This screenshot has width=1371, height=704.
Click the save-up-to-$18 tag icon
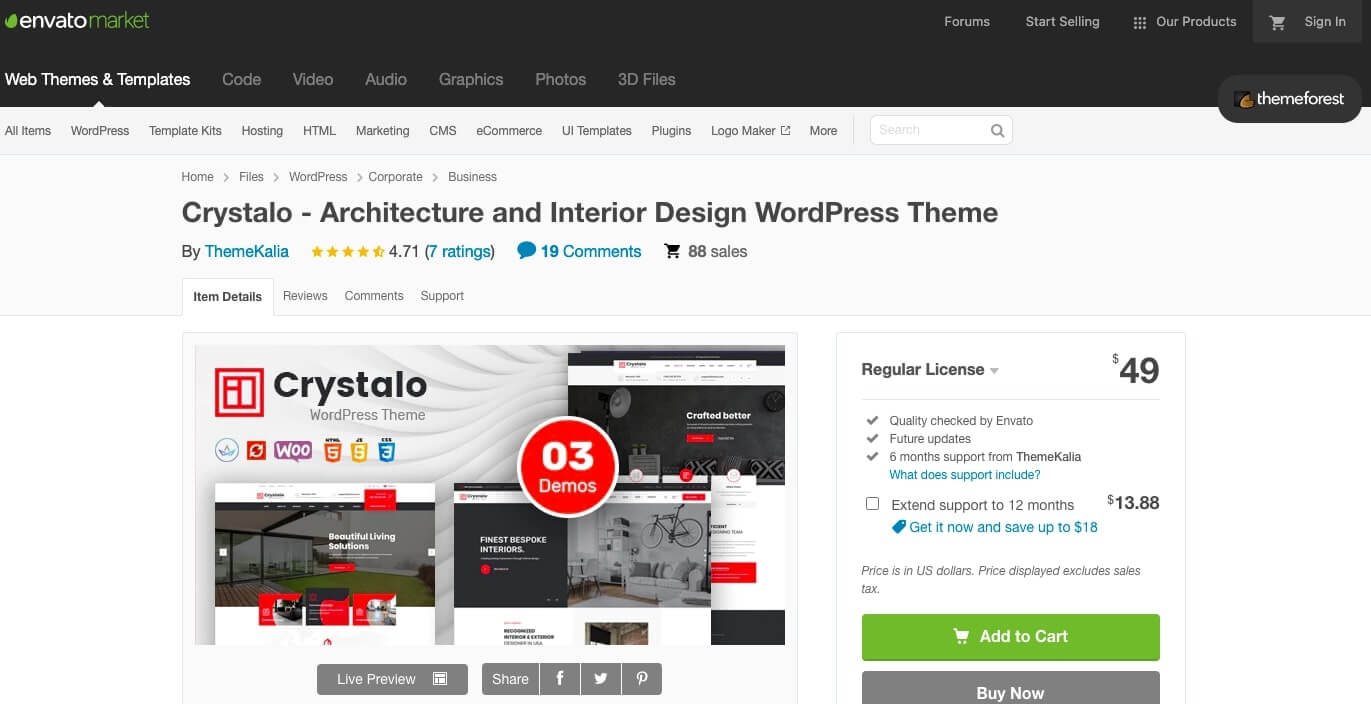point(898,527)
